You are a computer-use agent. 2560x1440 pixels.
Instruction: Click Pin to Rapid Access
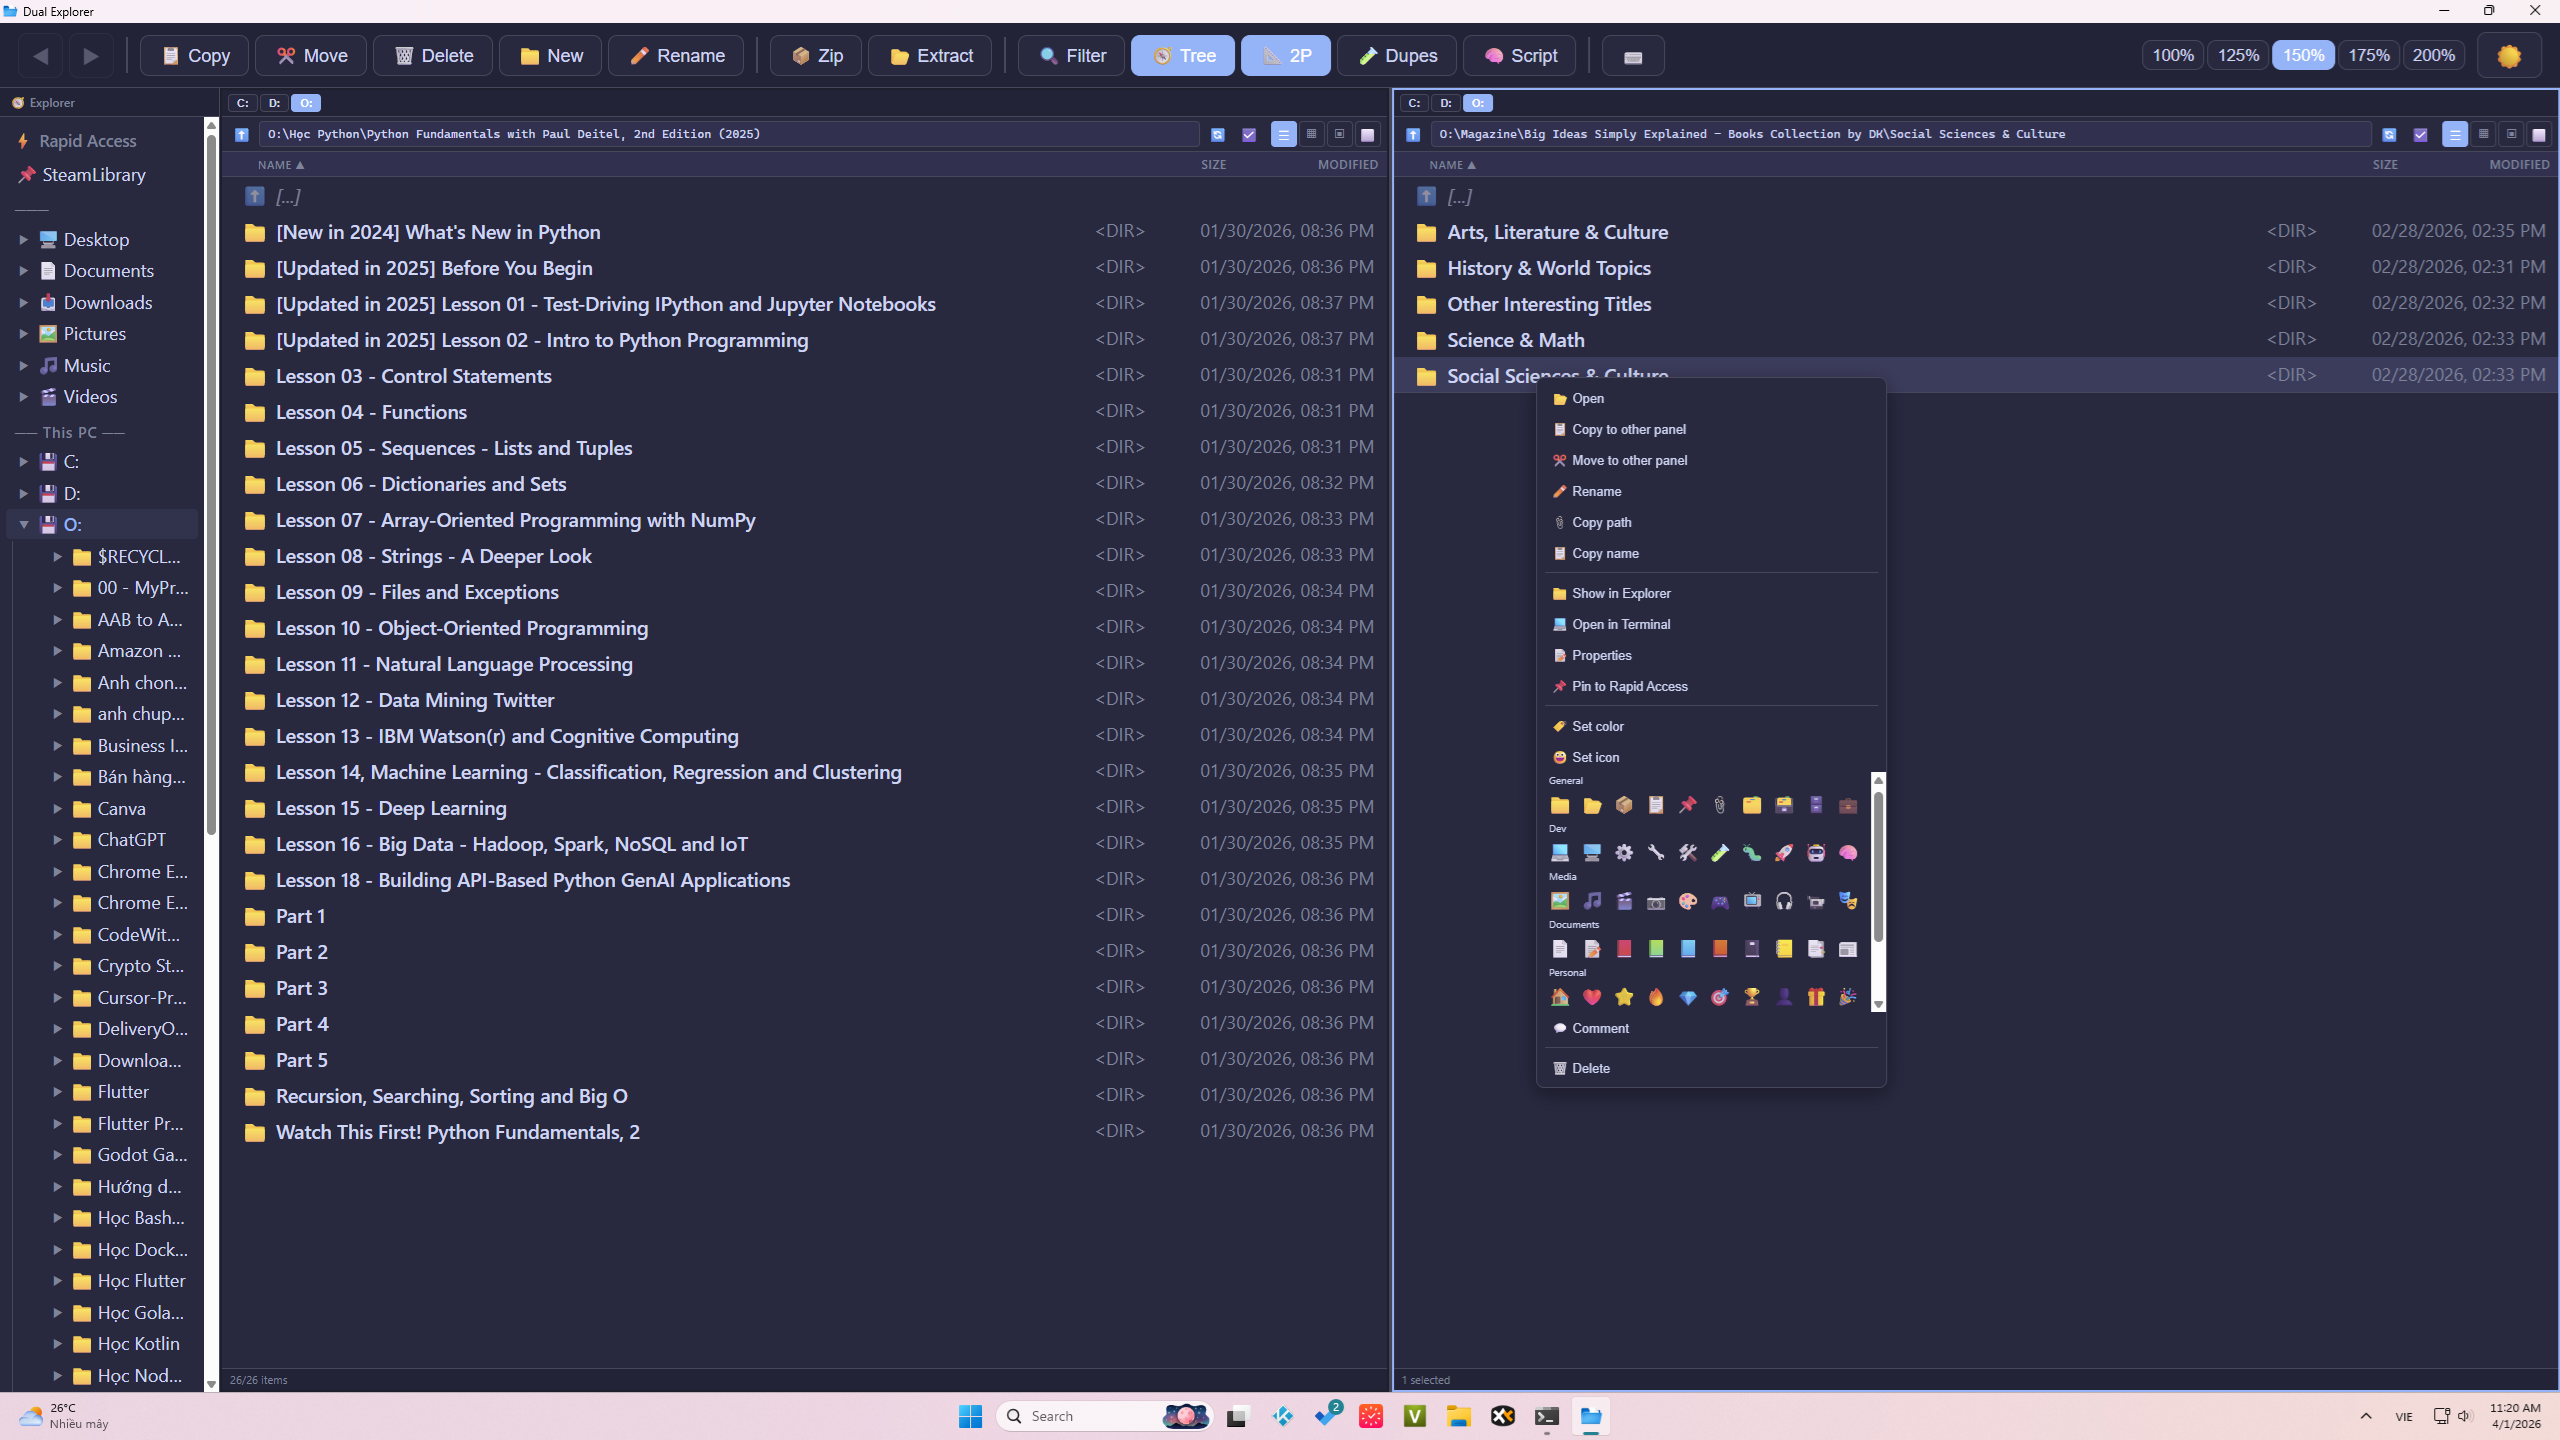pos(1711,687)
